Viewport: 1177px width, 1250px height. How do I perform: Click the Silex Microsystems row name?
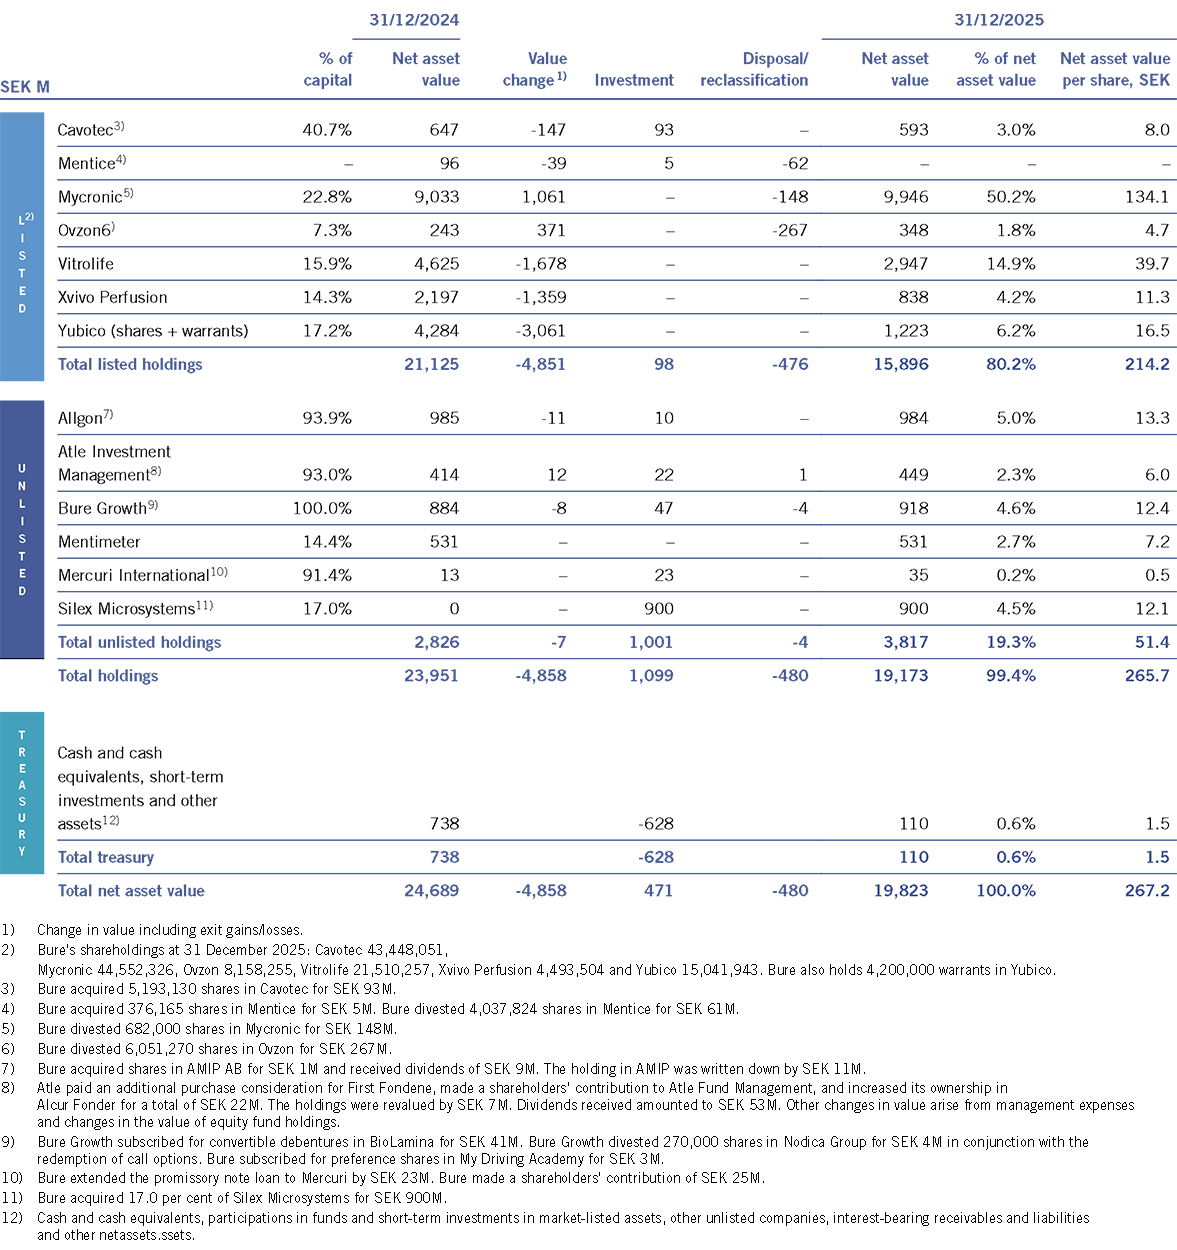tap(135, 608)
